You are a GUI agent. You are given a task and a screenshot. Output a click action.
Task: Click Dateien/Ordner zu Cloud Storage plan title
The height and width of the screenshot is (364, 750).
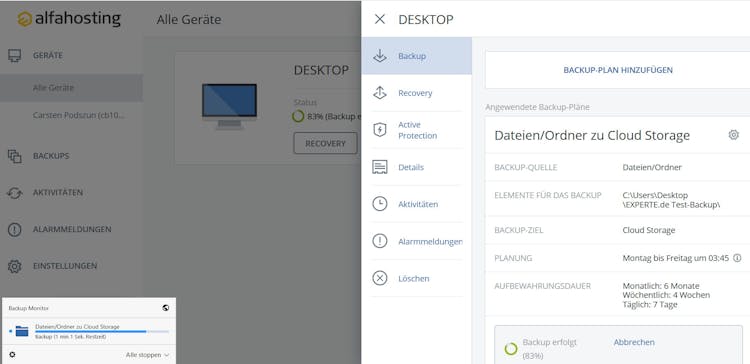tap(592, 136)
